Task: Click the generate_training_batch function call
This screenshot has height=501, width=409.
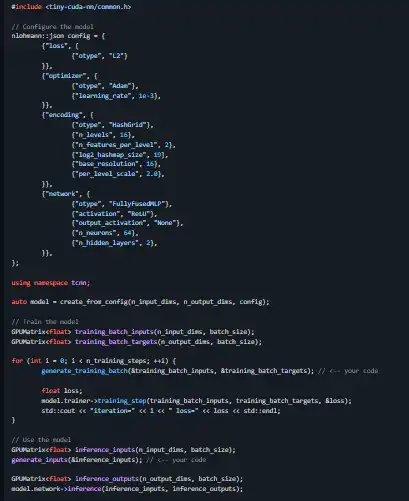Action: [x=178, y=371]
